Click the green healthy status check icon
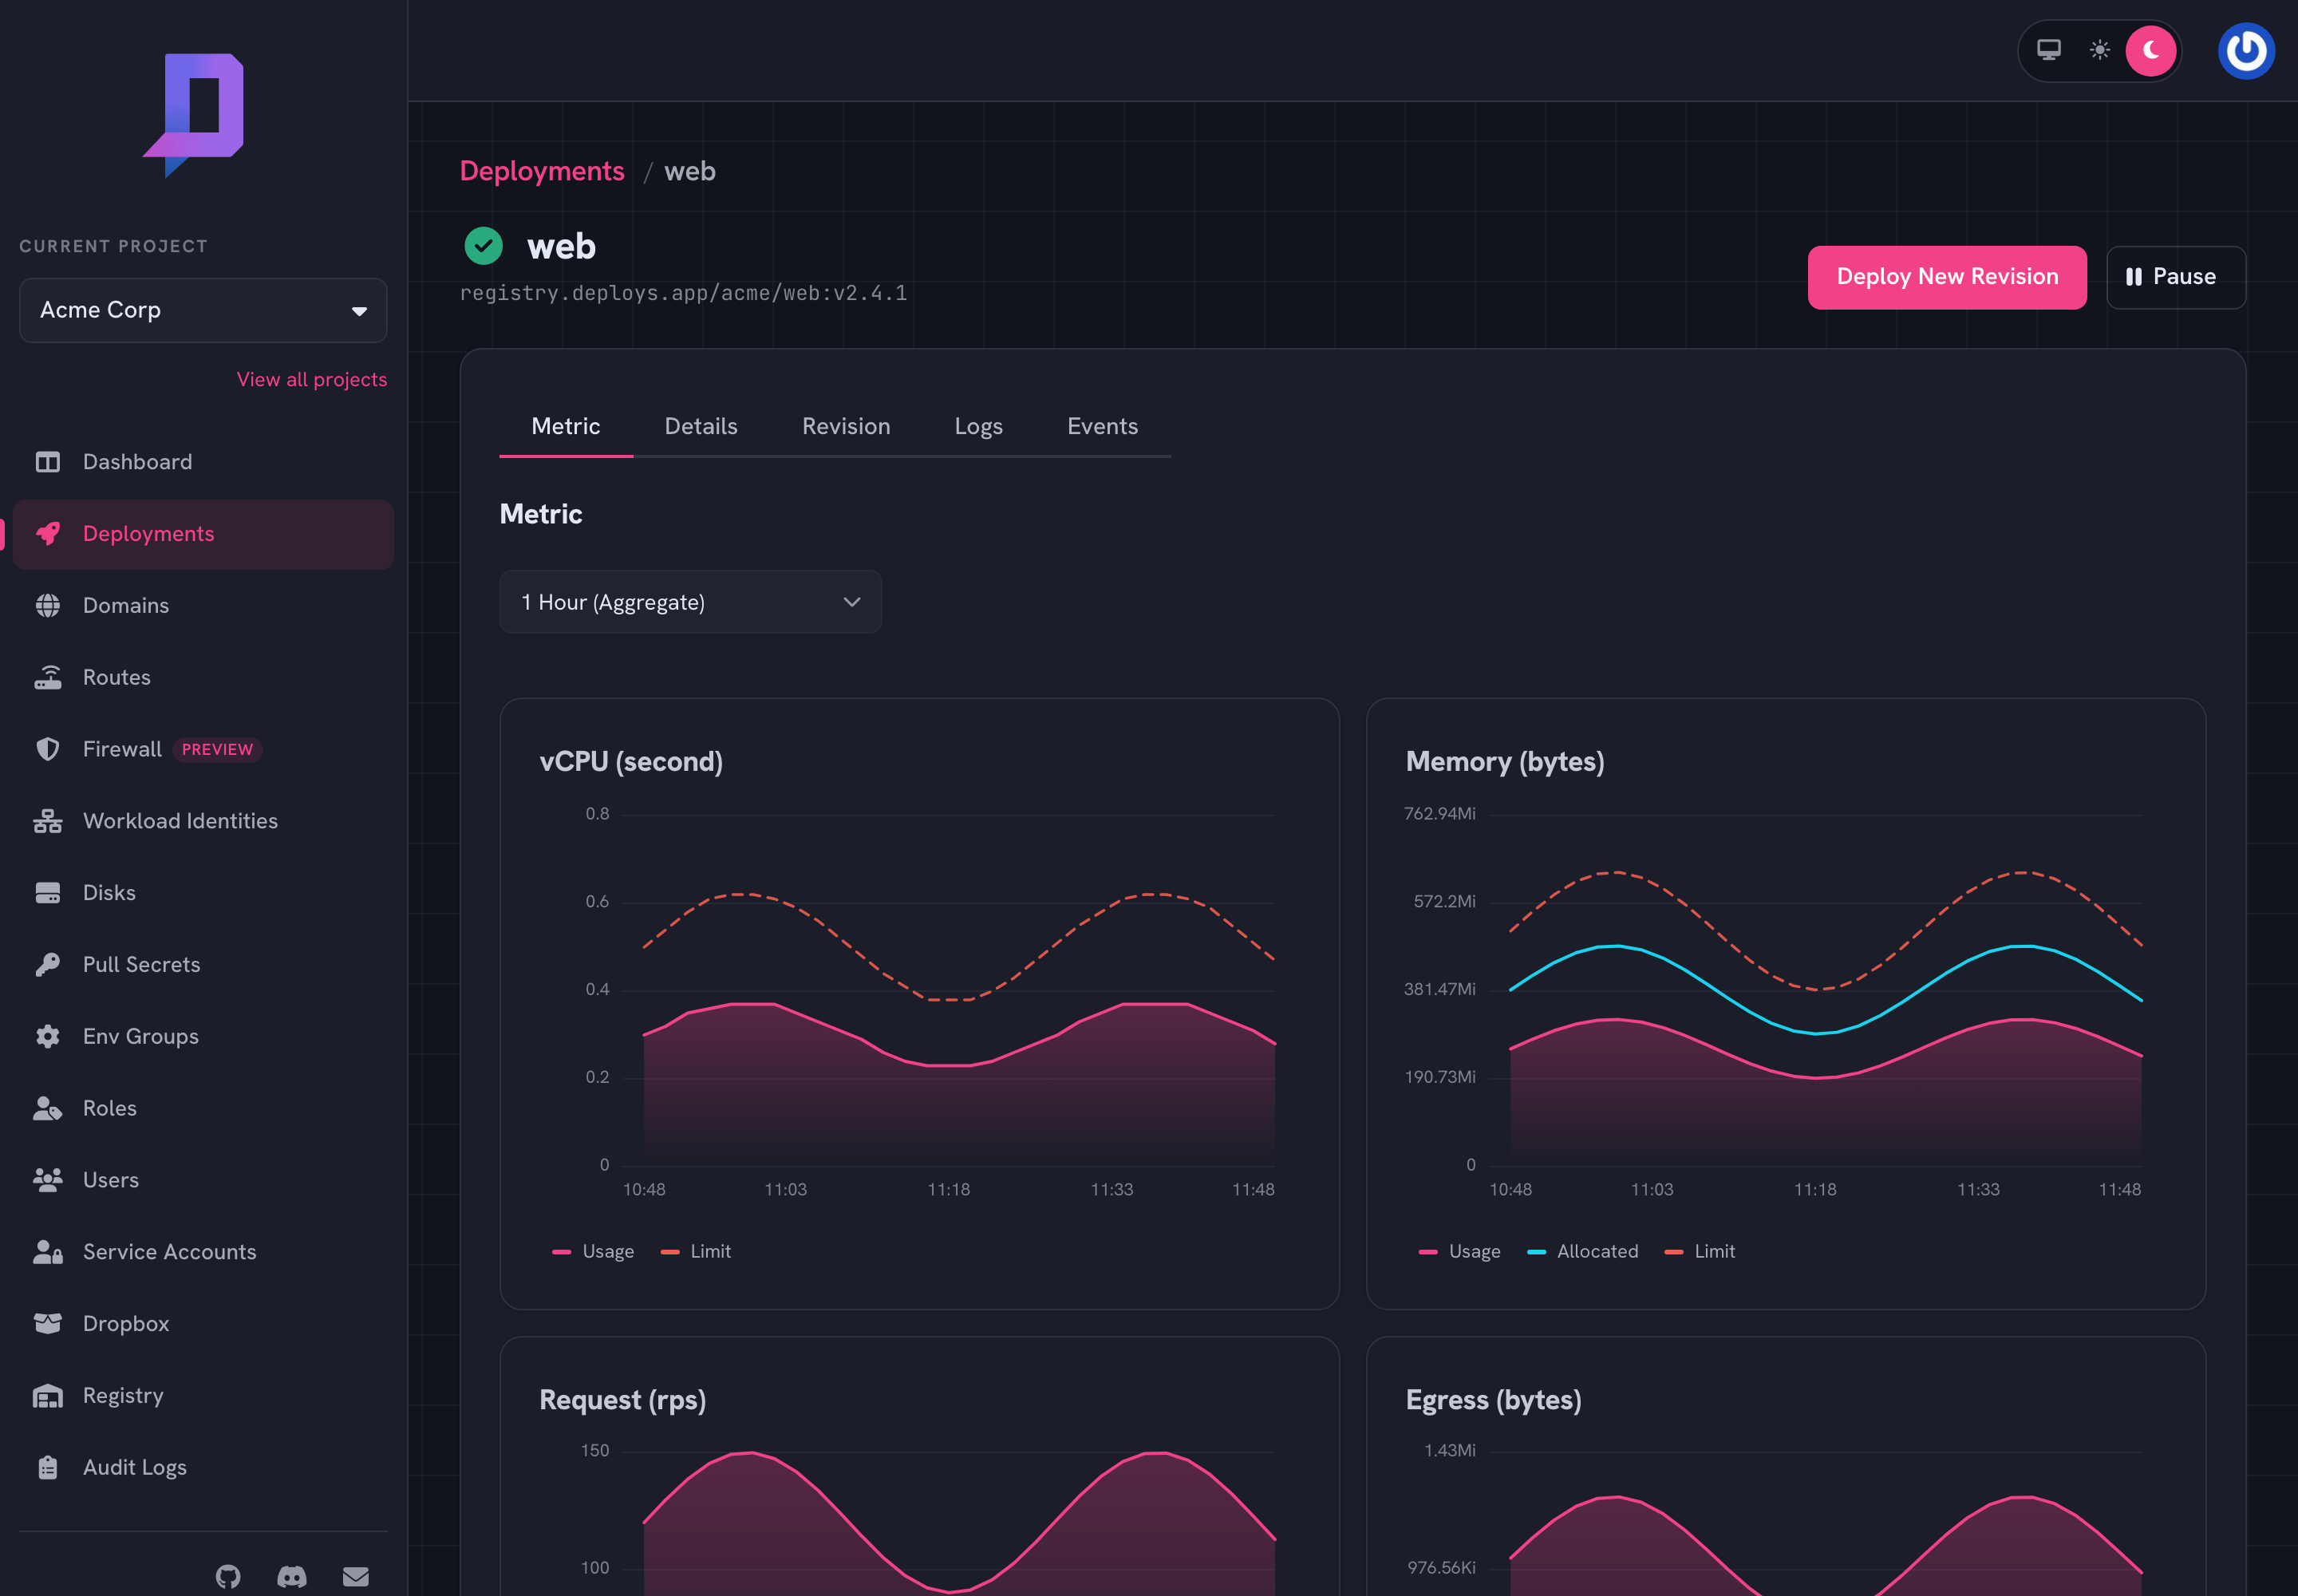Image resolution: width=2298 pixels, height=1596 pixels. (483, 246)
